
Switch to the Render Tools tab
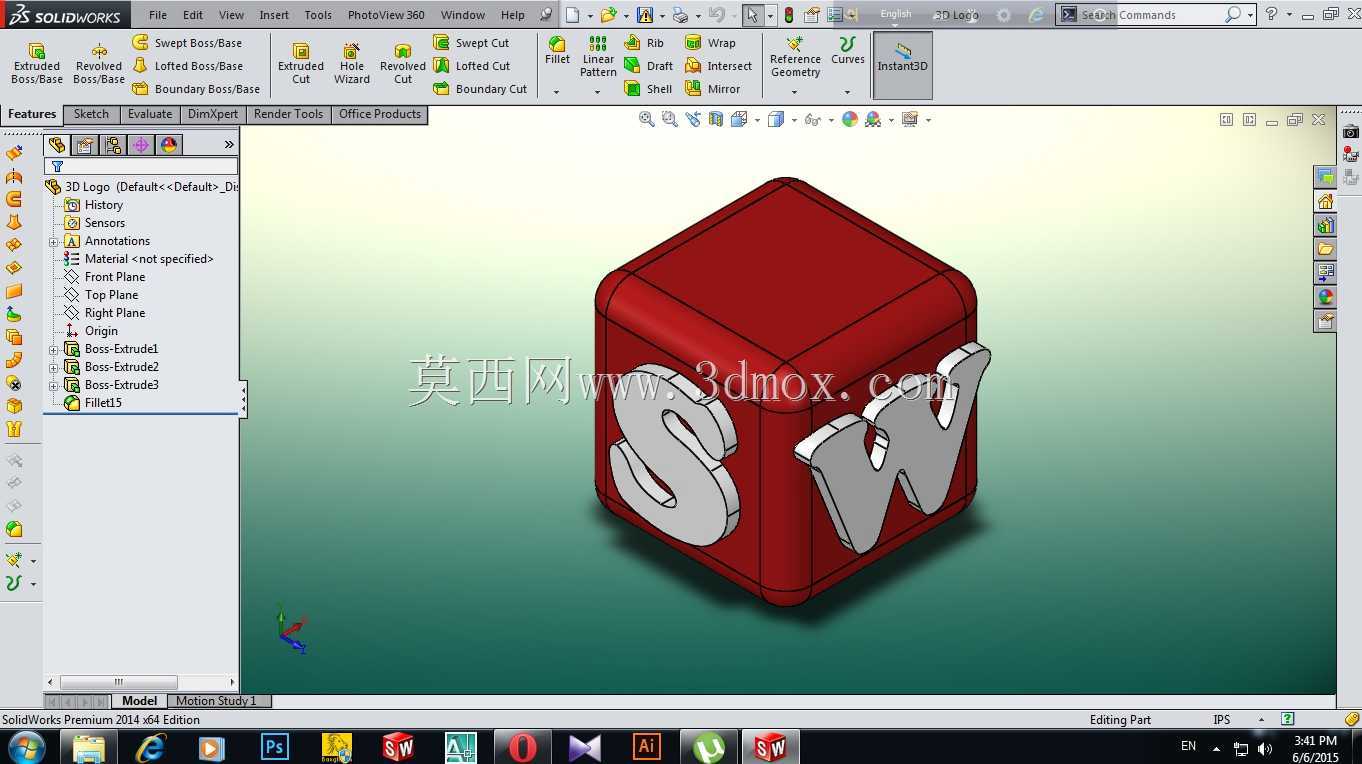(x=288, y=114)
